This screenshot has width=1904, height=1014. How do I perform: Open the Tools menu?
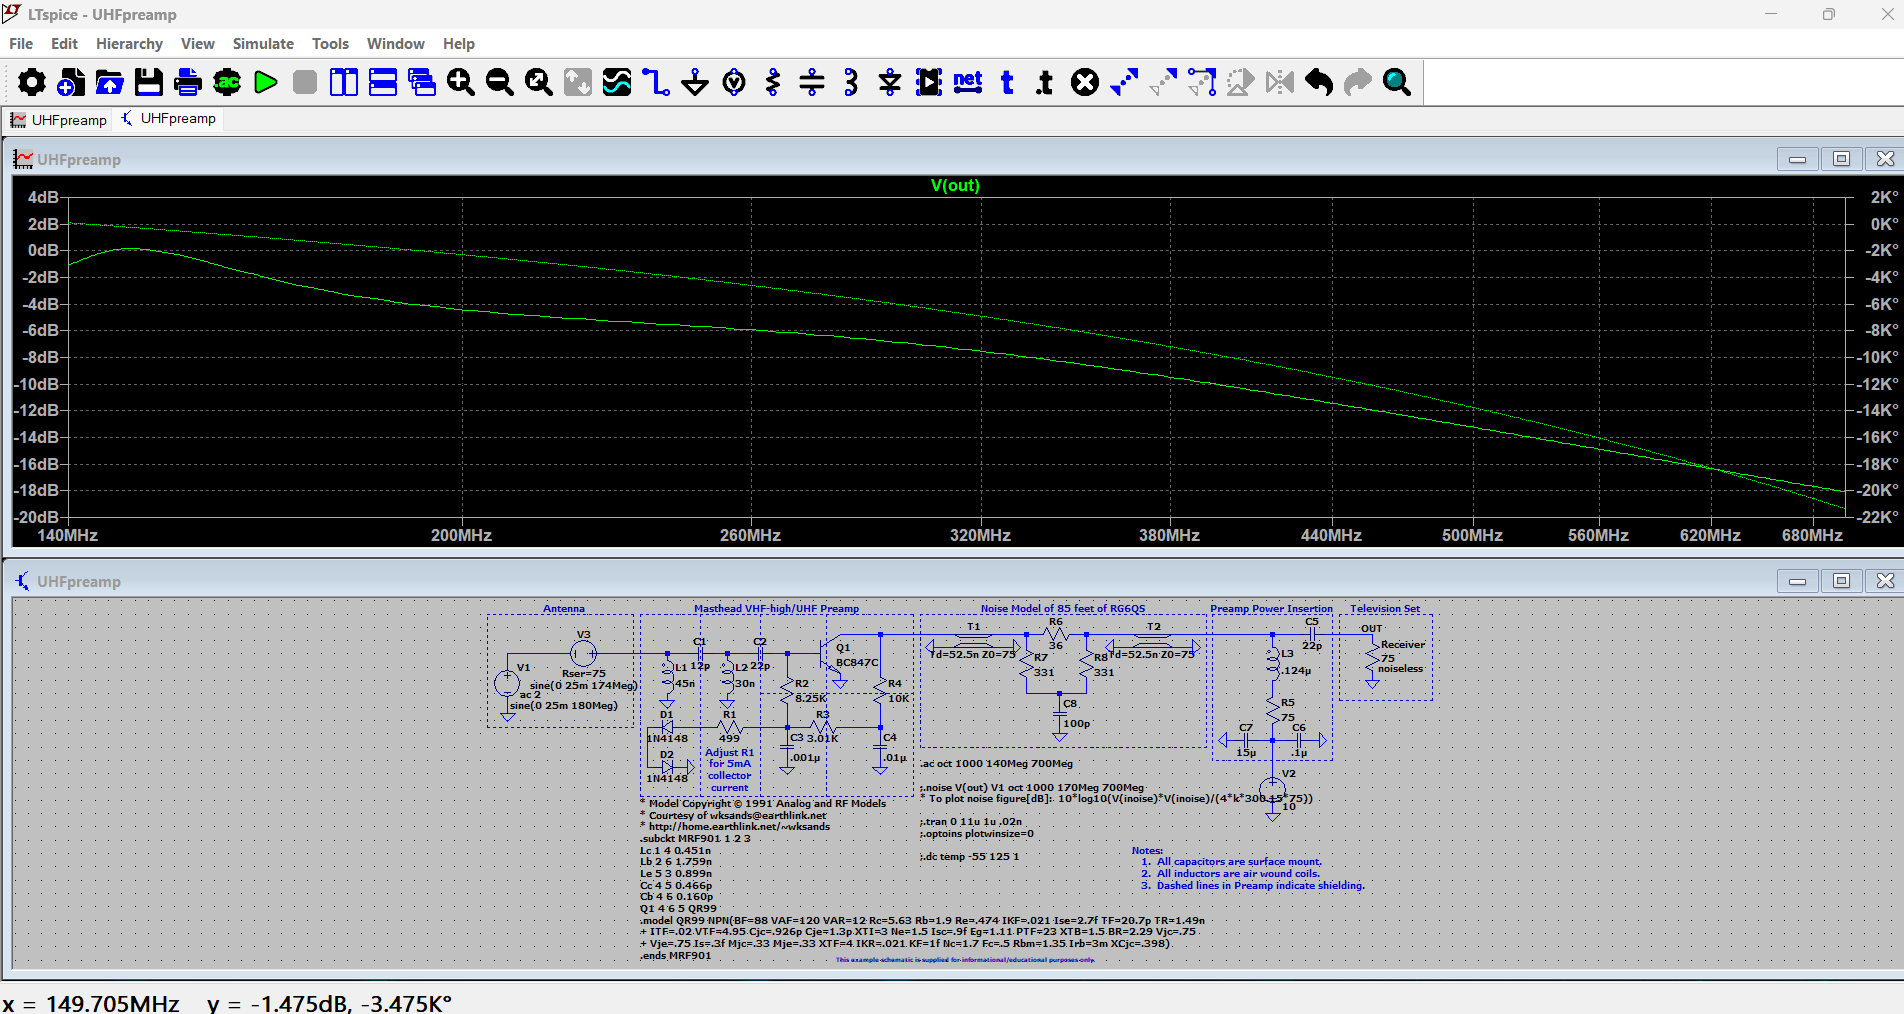[330, 44]
